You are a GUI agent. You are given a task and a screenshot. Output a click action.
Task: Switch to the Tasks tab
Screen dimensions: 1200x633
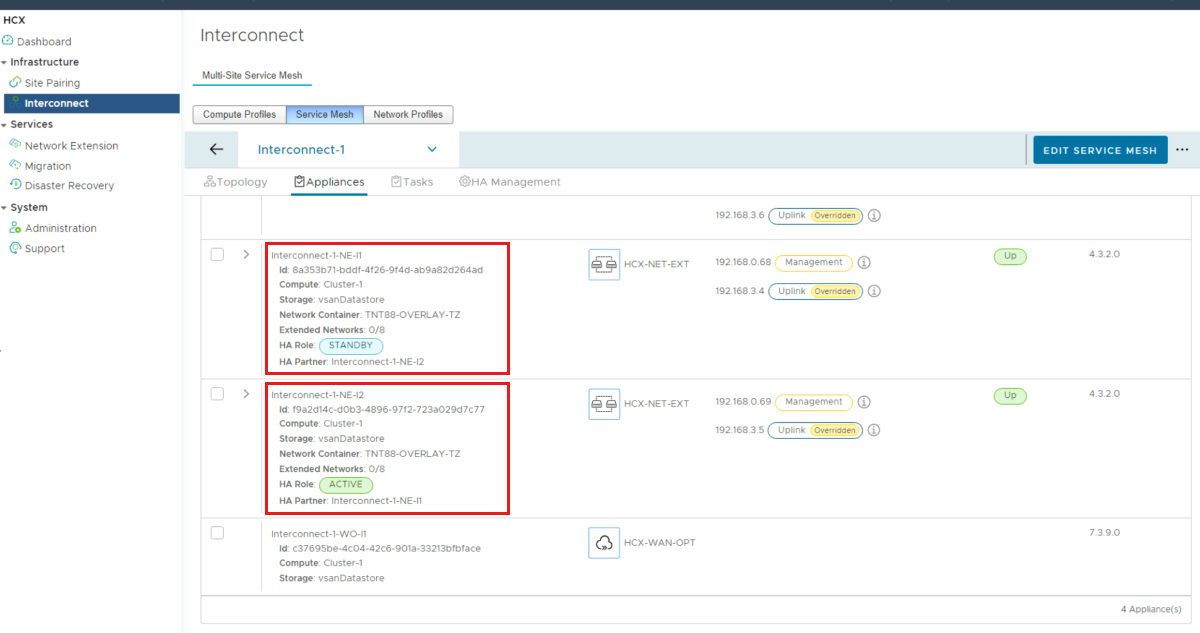(x=412, y=182)
